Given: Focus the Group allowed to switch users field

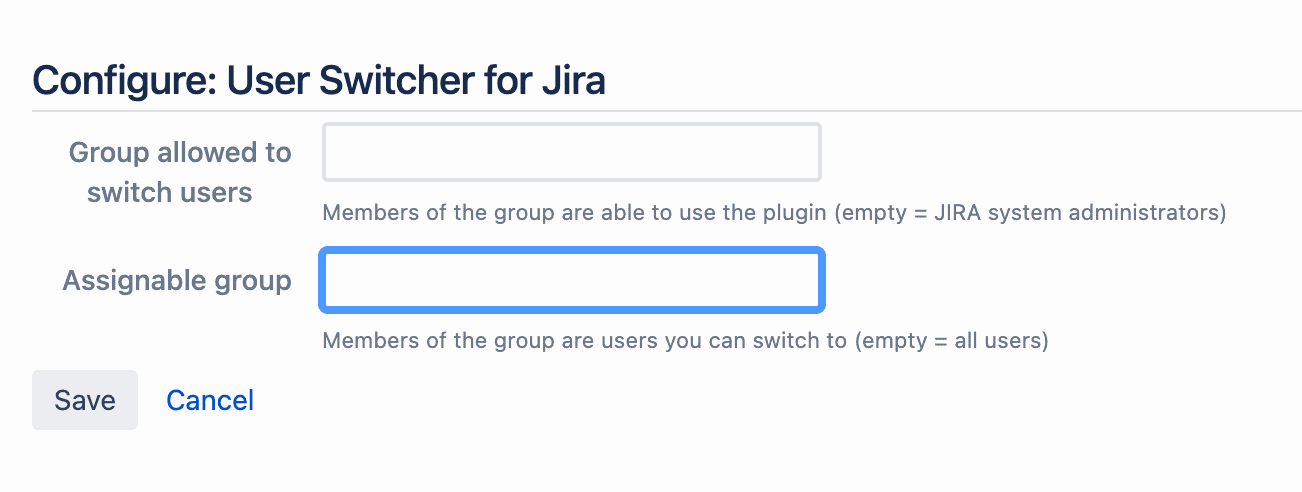Looking at the screenshot, I should coord(572,152).
